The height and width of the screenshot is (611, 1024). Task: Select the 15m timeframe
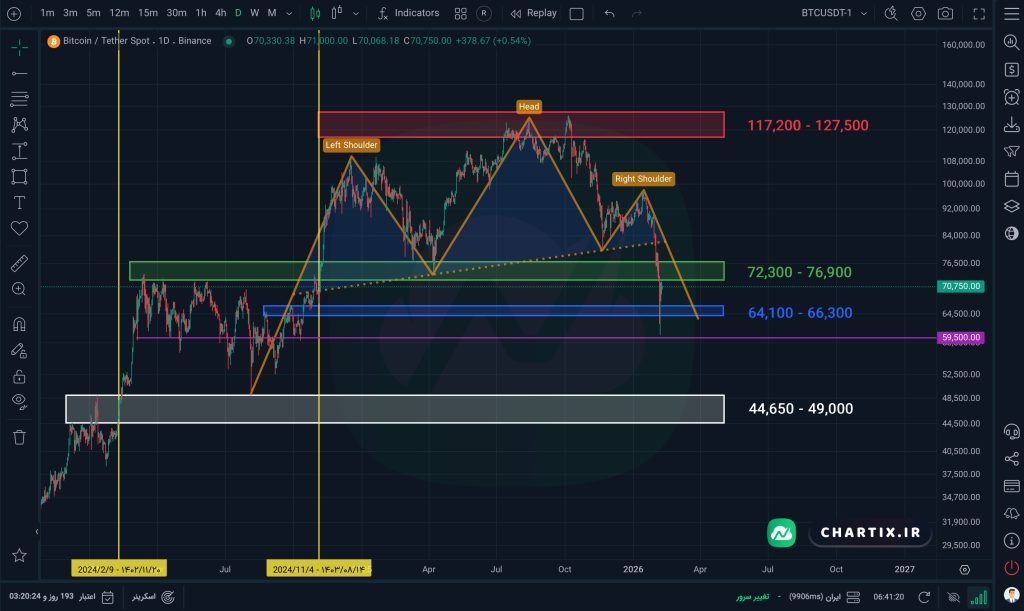(147, 13)
